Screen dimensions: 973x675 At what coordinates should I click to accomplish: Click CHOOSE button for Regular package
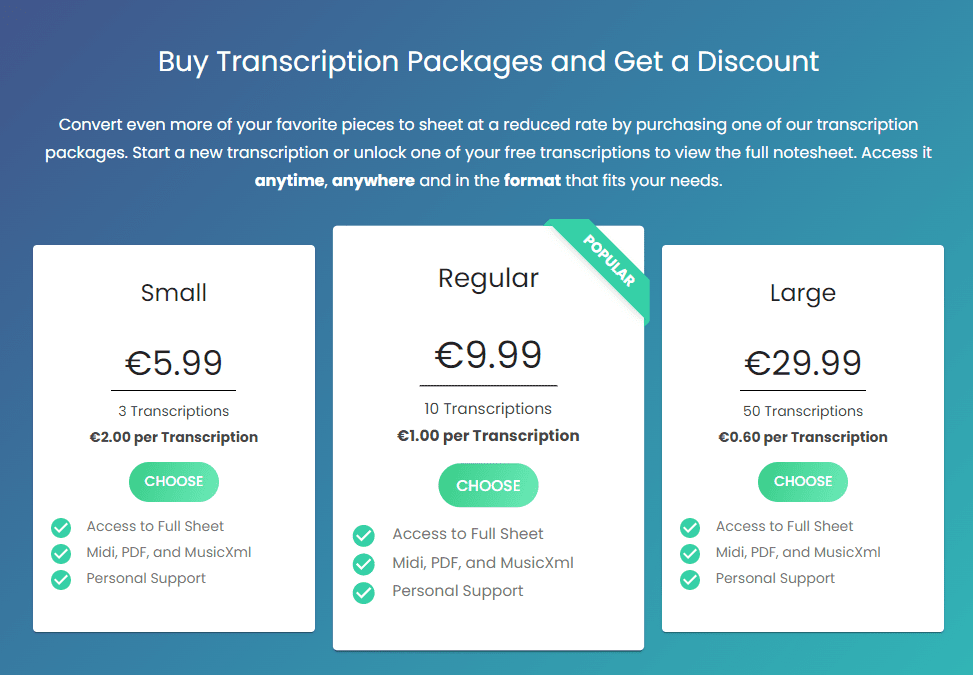[488, 485]
